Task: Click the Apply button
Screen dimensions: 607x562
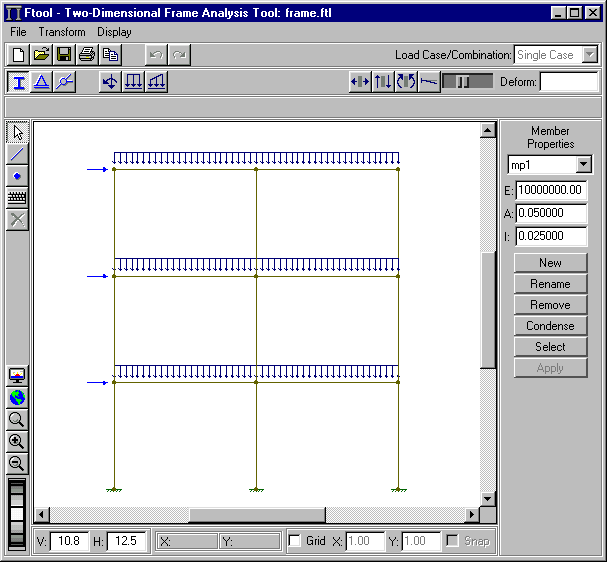Action: [550, 368]
